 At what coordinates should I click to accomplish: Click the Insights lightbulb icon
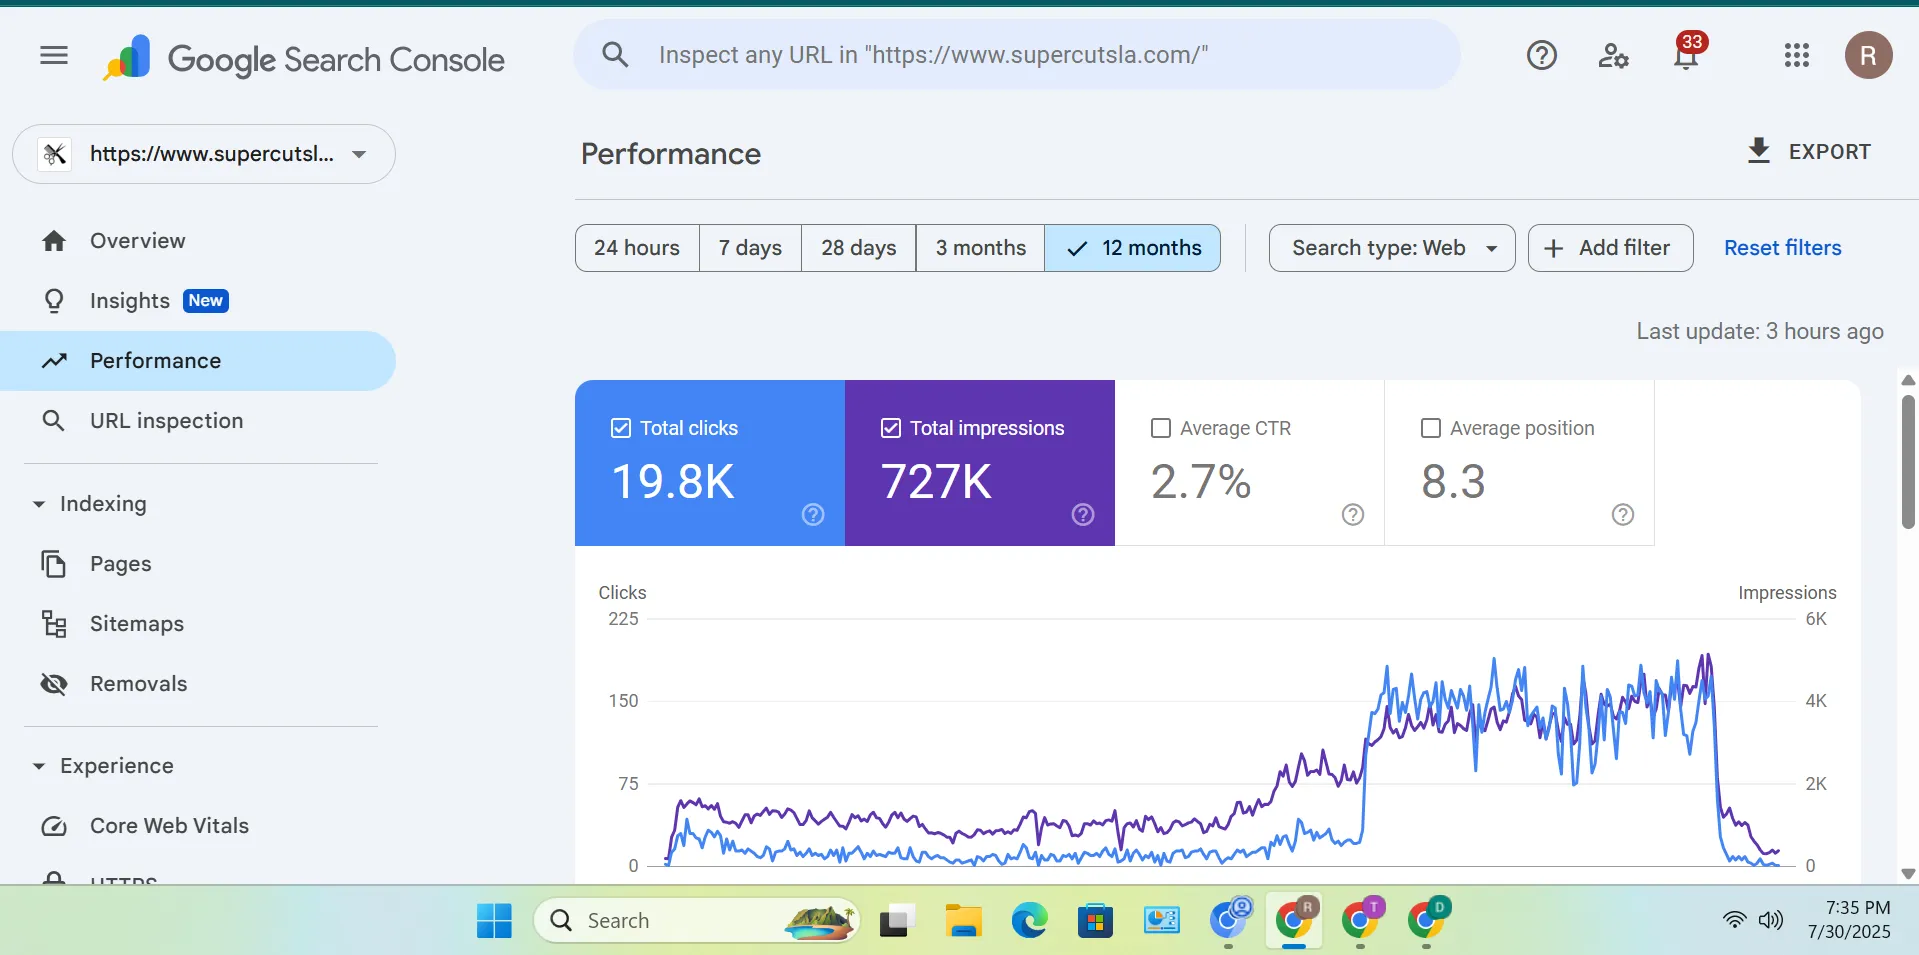pos(54,301)
